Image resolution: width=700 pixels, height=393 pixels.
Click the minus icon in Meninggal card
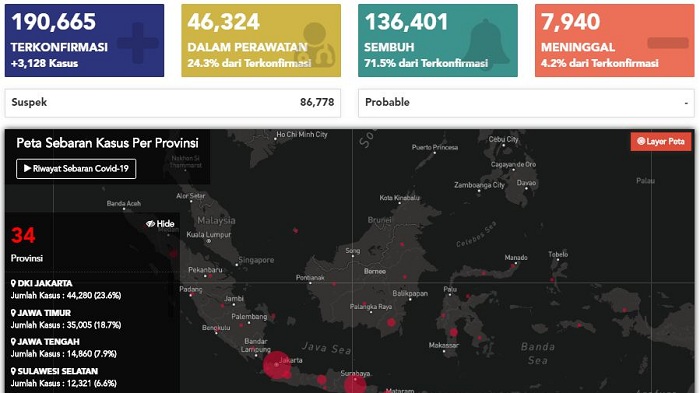click(667, 43)
